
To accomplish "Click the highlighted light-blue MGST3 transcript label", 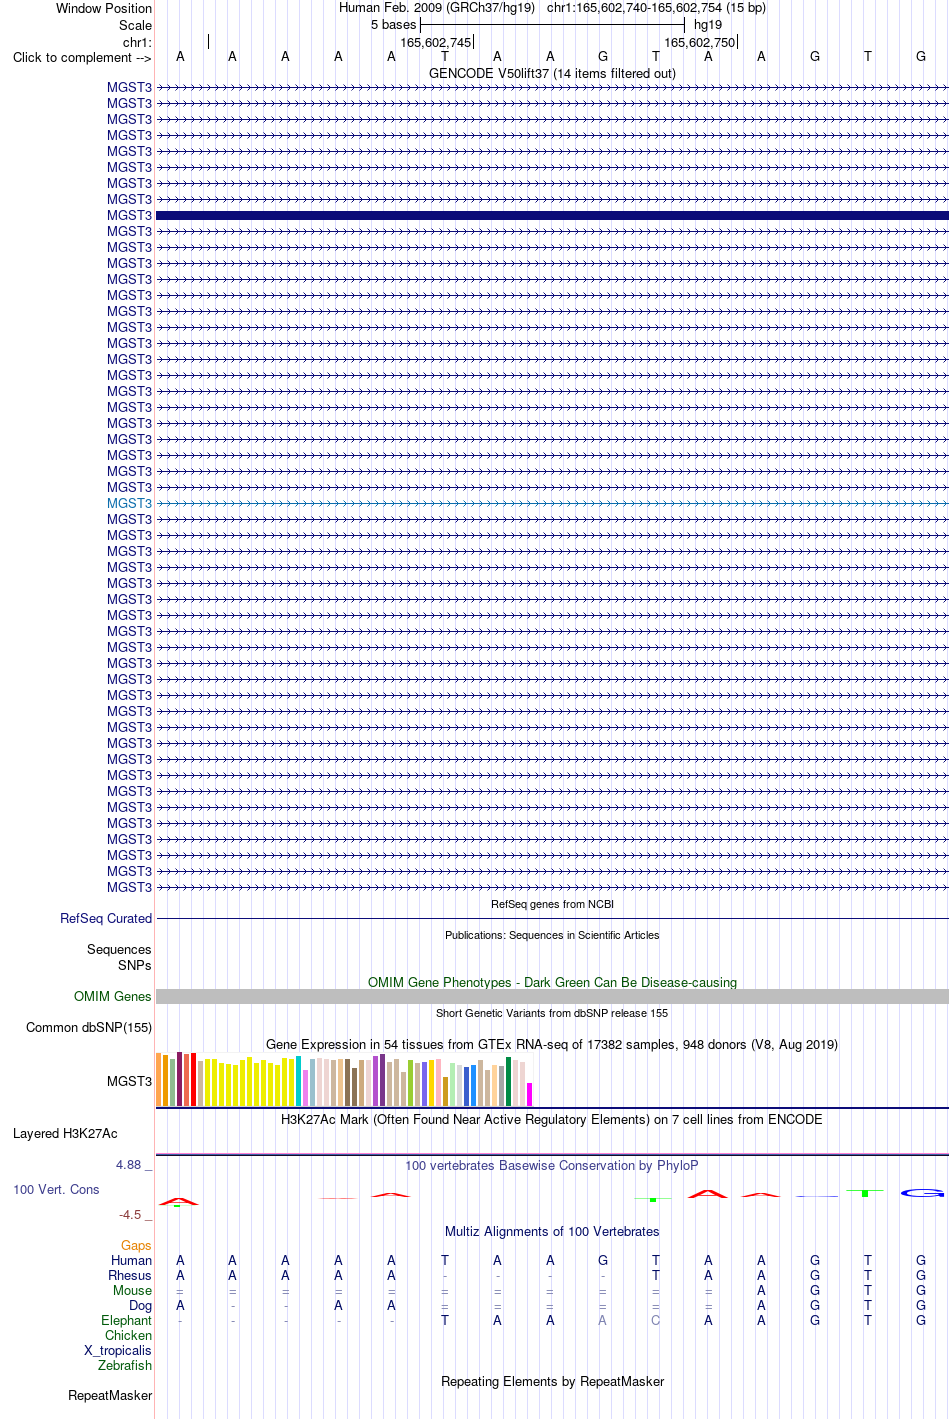I will pos(130,503).
